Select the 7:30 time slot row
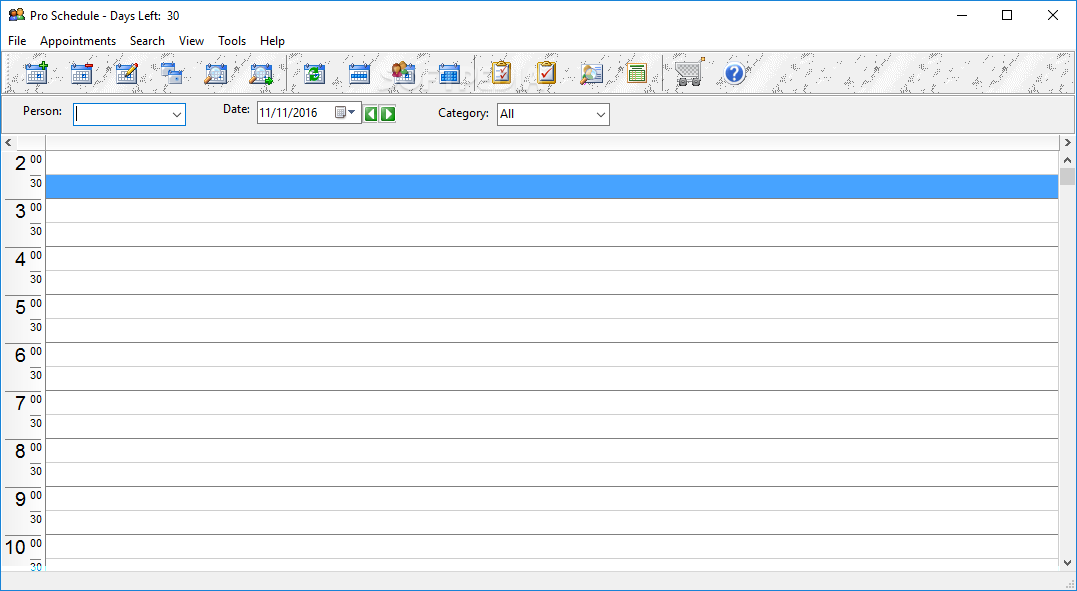The width and height of the screenshot is (1077, 591). click(x=552, y=427)
